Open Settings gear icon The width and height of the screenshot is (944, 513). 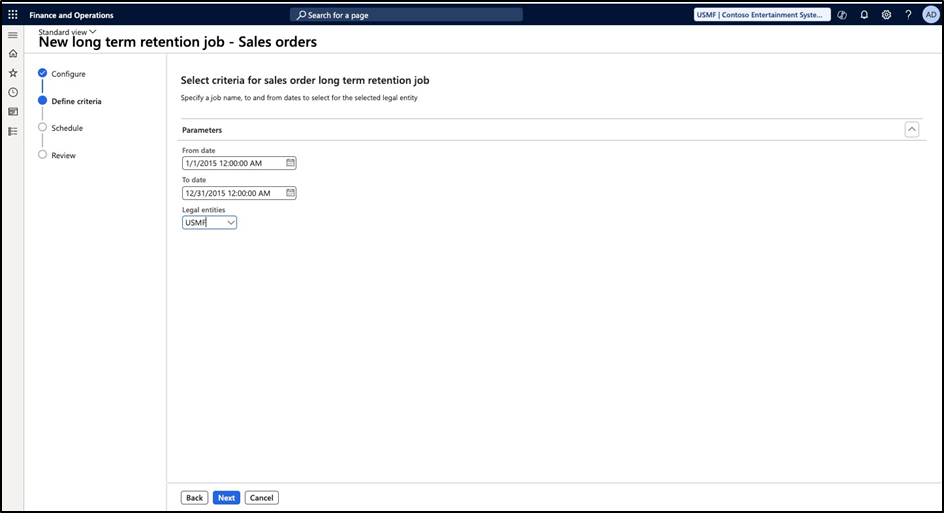click(x=886, y=15)
